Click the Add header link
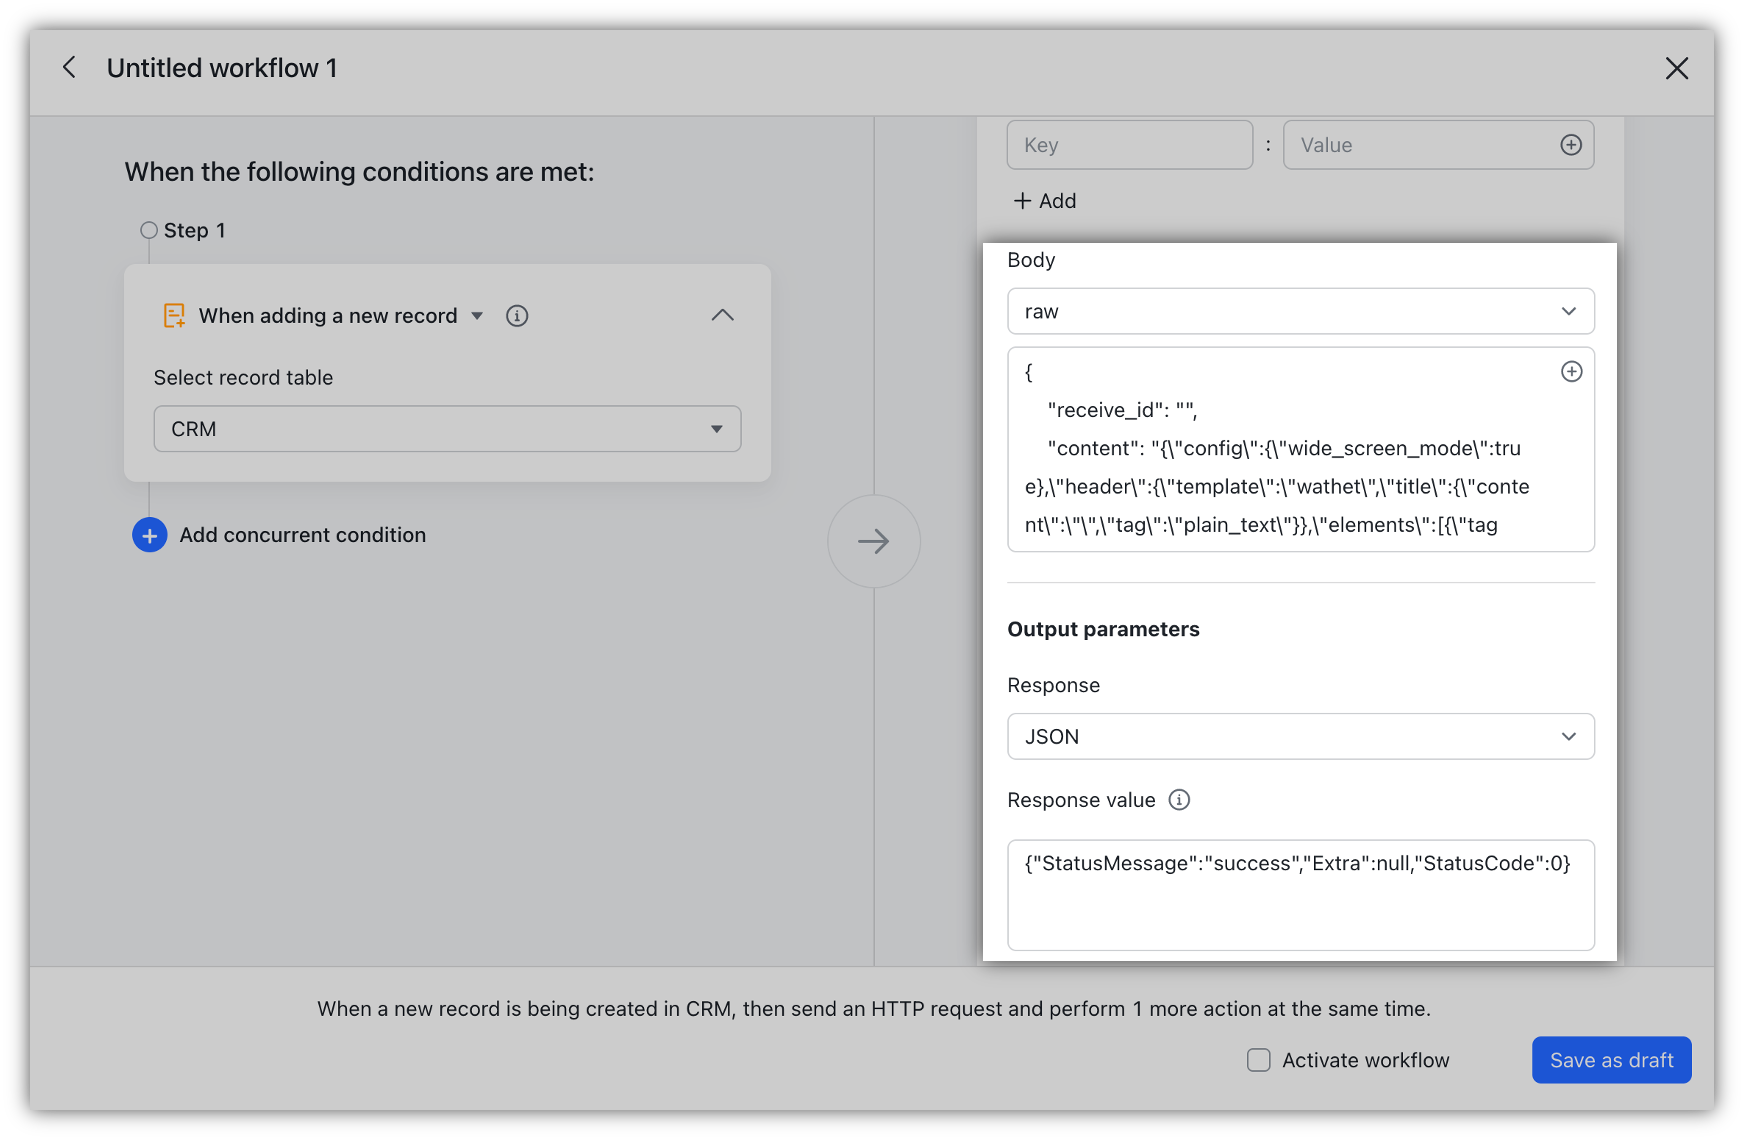 point(1045,201)
